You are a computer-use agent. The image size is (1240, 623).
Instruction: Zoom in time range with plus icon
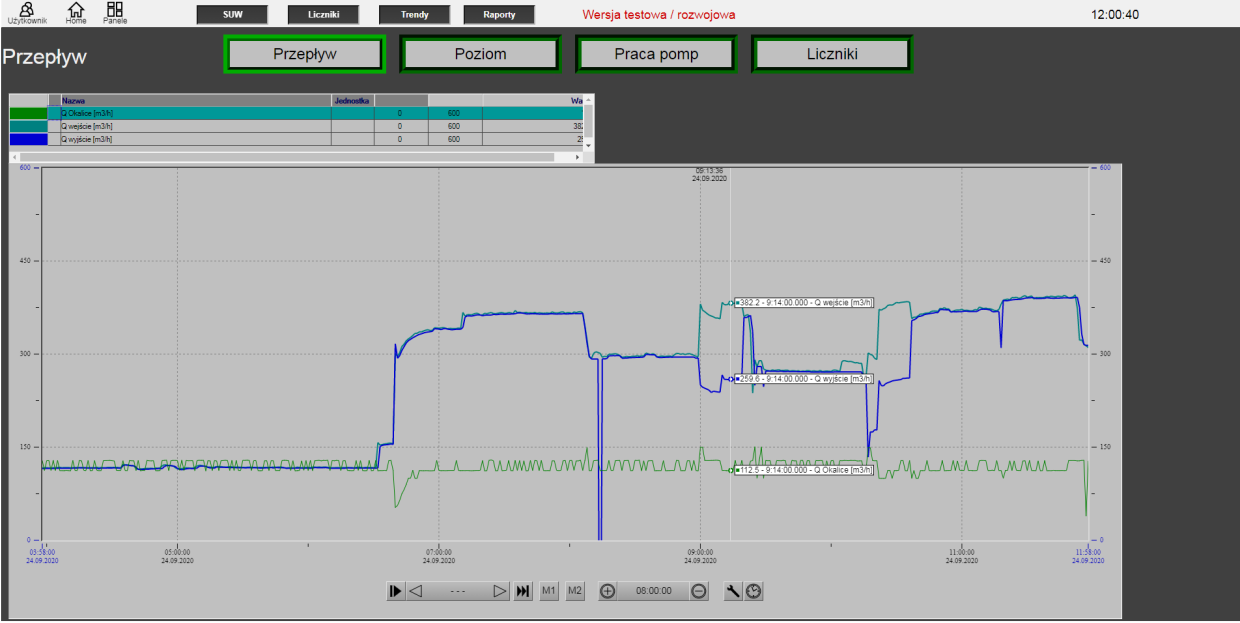point(607,591)
